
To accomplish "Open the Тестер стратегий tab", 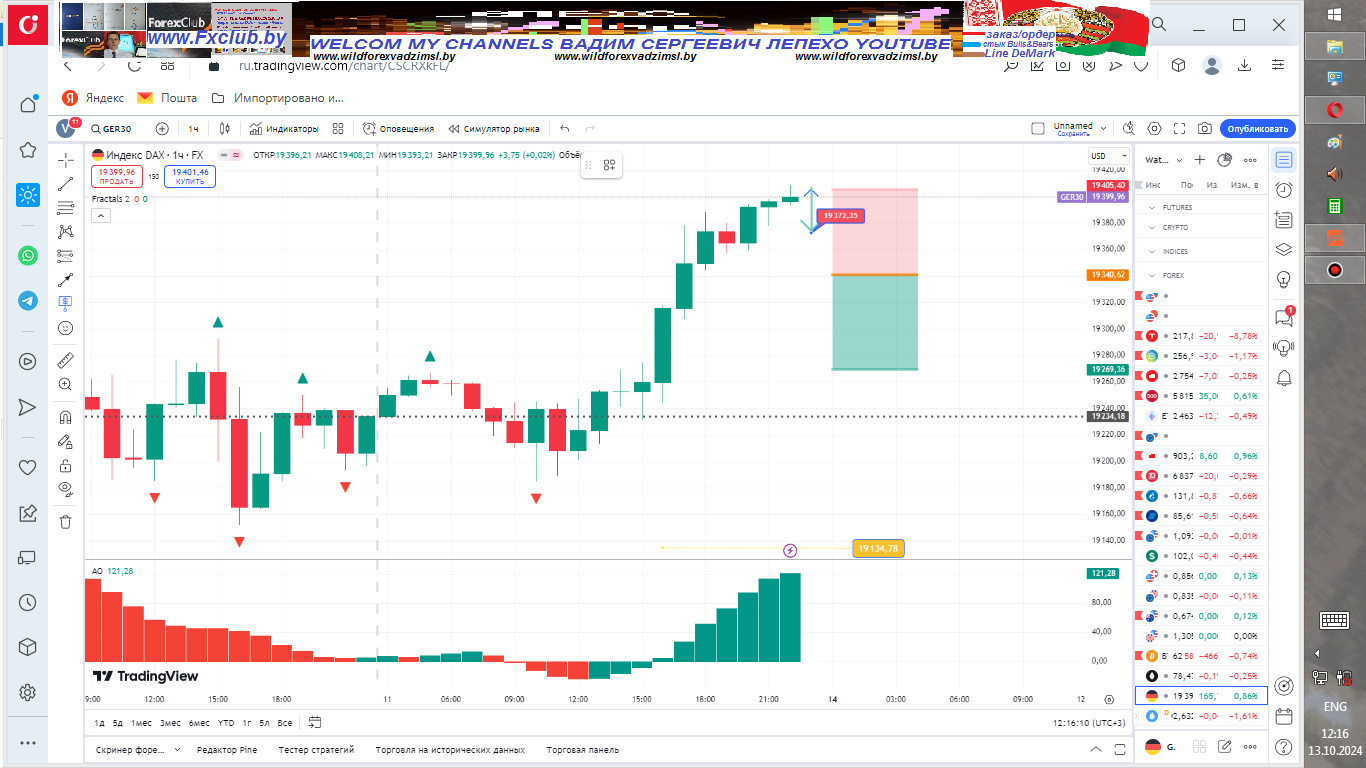I will (316, 749).
